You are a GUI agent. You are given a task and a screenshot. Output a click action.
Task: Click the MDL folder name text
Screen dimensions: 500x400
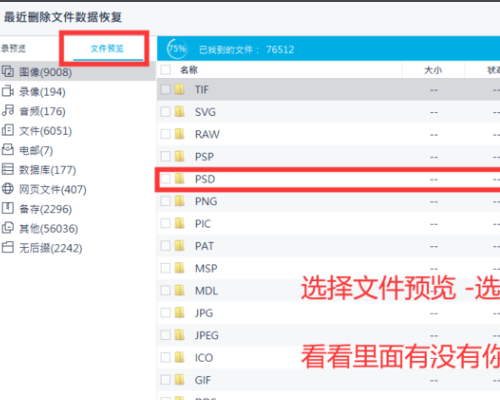[x=206, y=291]
